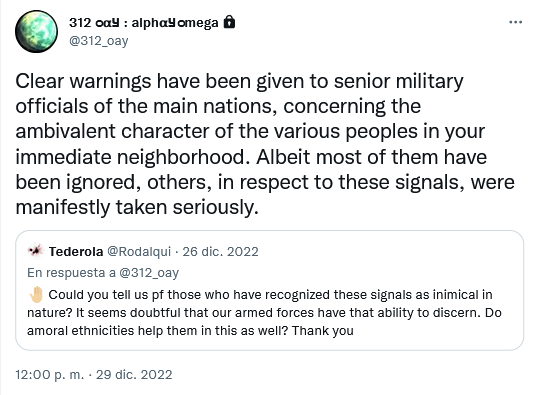The width and height of the screenshot is (535, 395).
Task: Click the 'En respuesta a' label
Action: 71,273
